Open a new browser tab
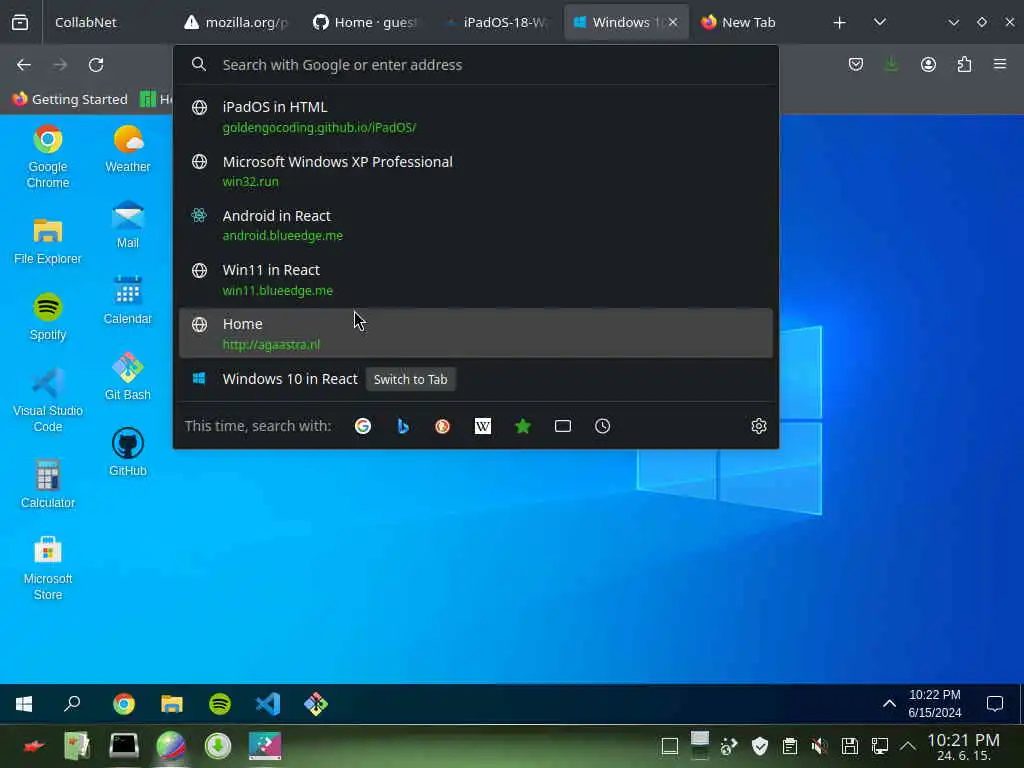This screenshot has width=1024, height=768. point(840,23)
